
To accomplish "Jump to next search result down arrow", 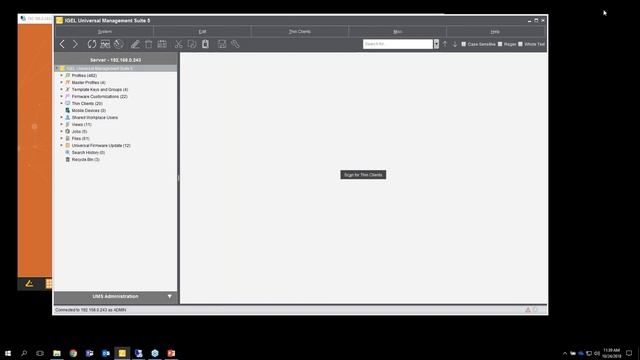I will [x=455, y=44].
